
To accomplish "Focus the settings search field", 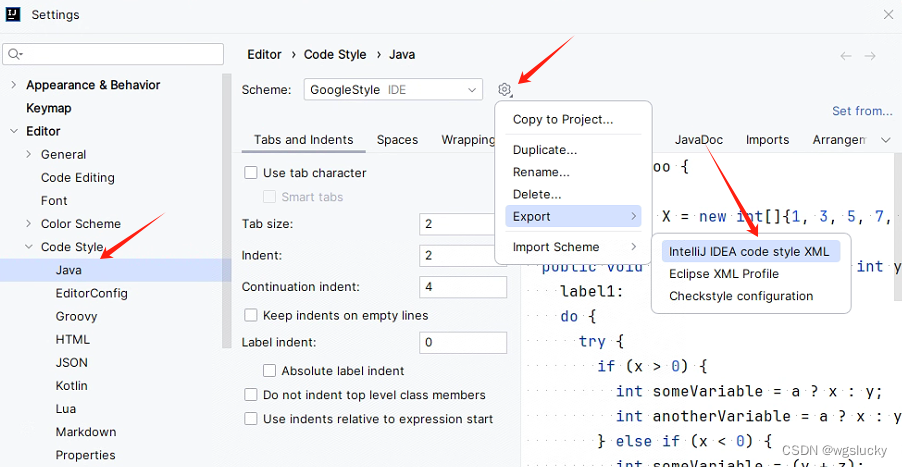I will click(113, 54).
